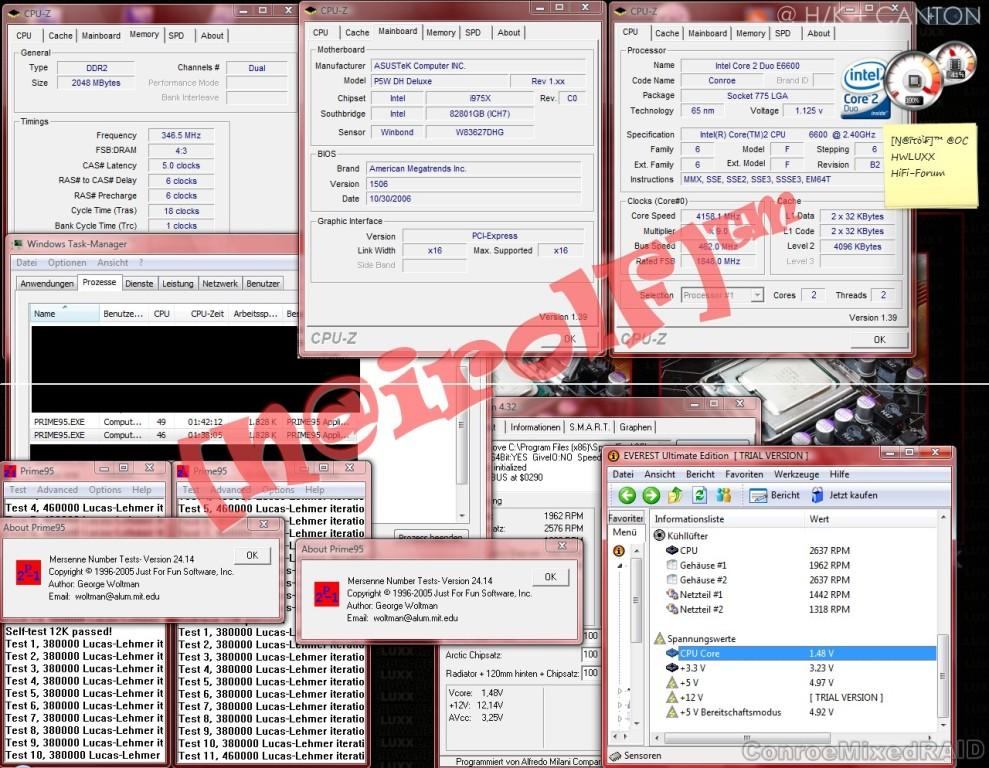Open Dienste tab in Task-Manager
Screen dimensions: 989x768
coord(139,284)
